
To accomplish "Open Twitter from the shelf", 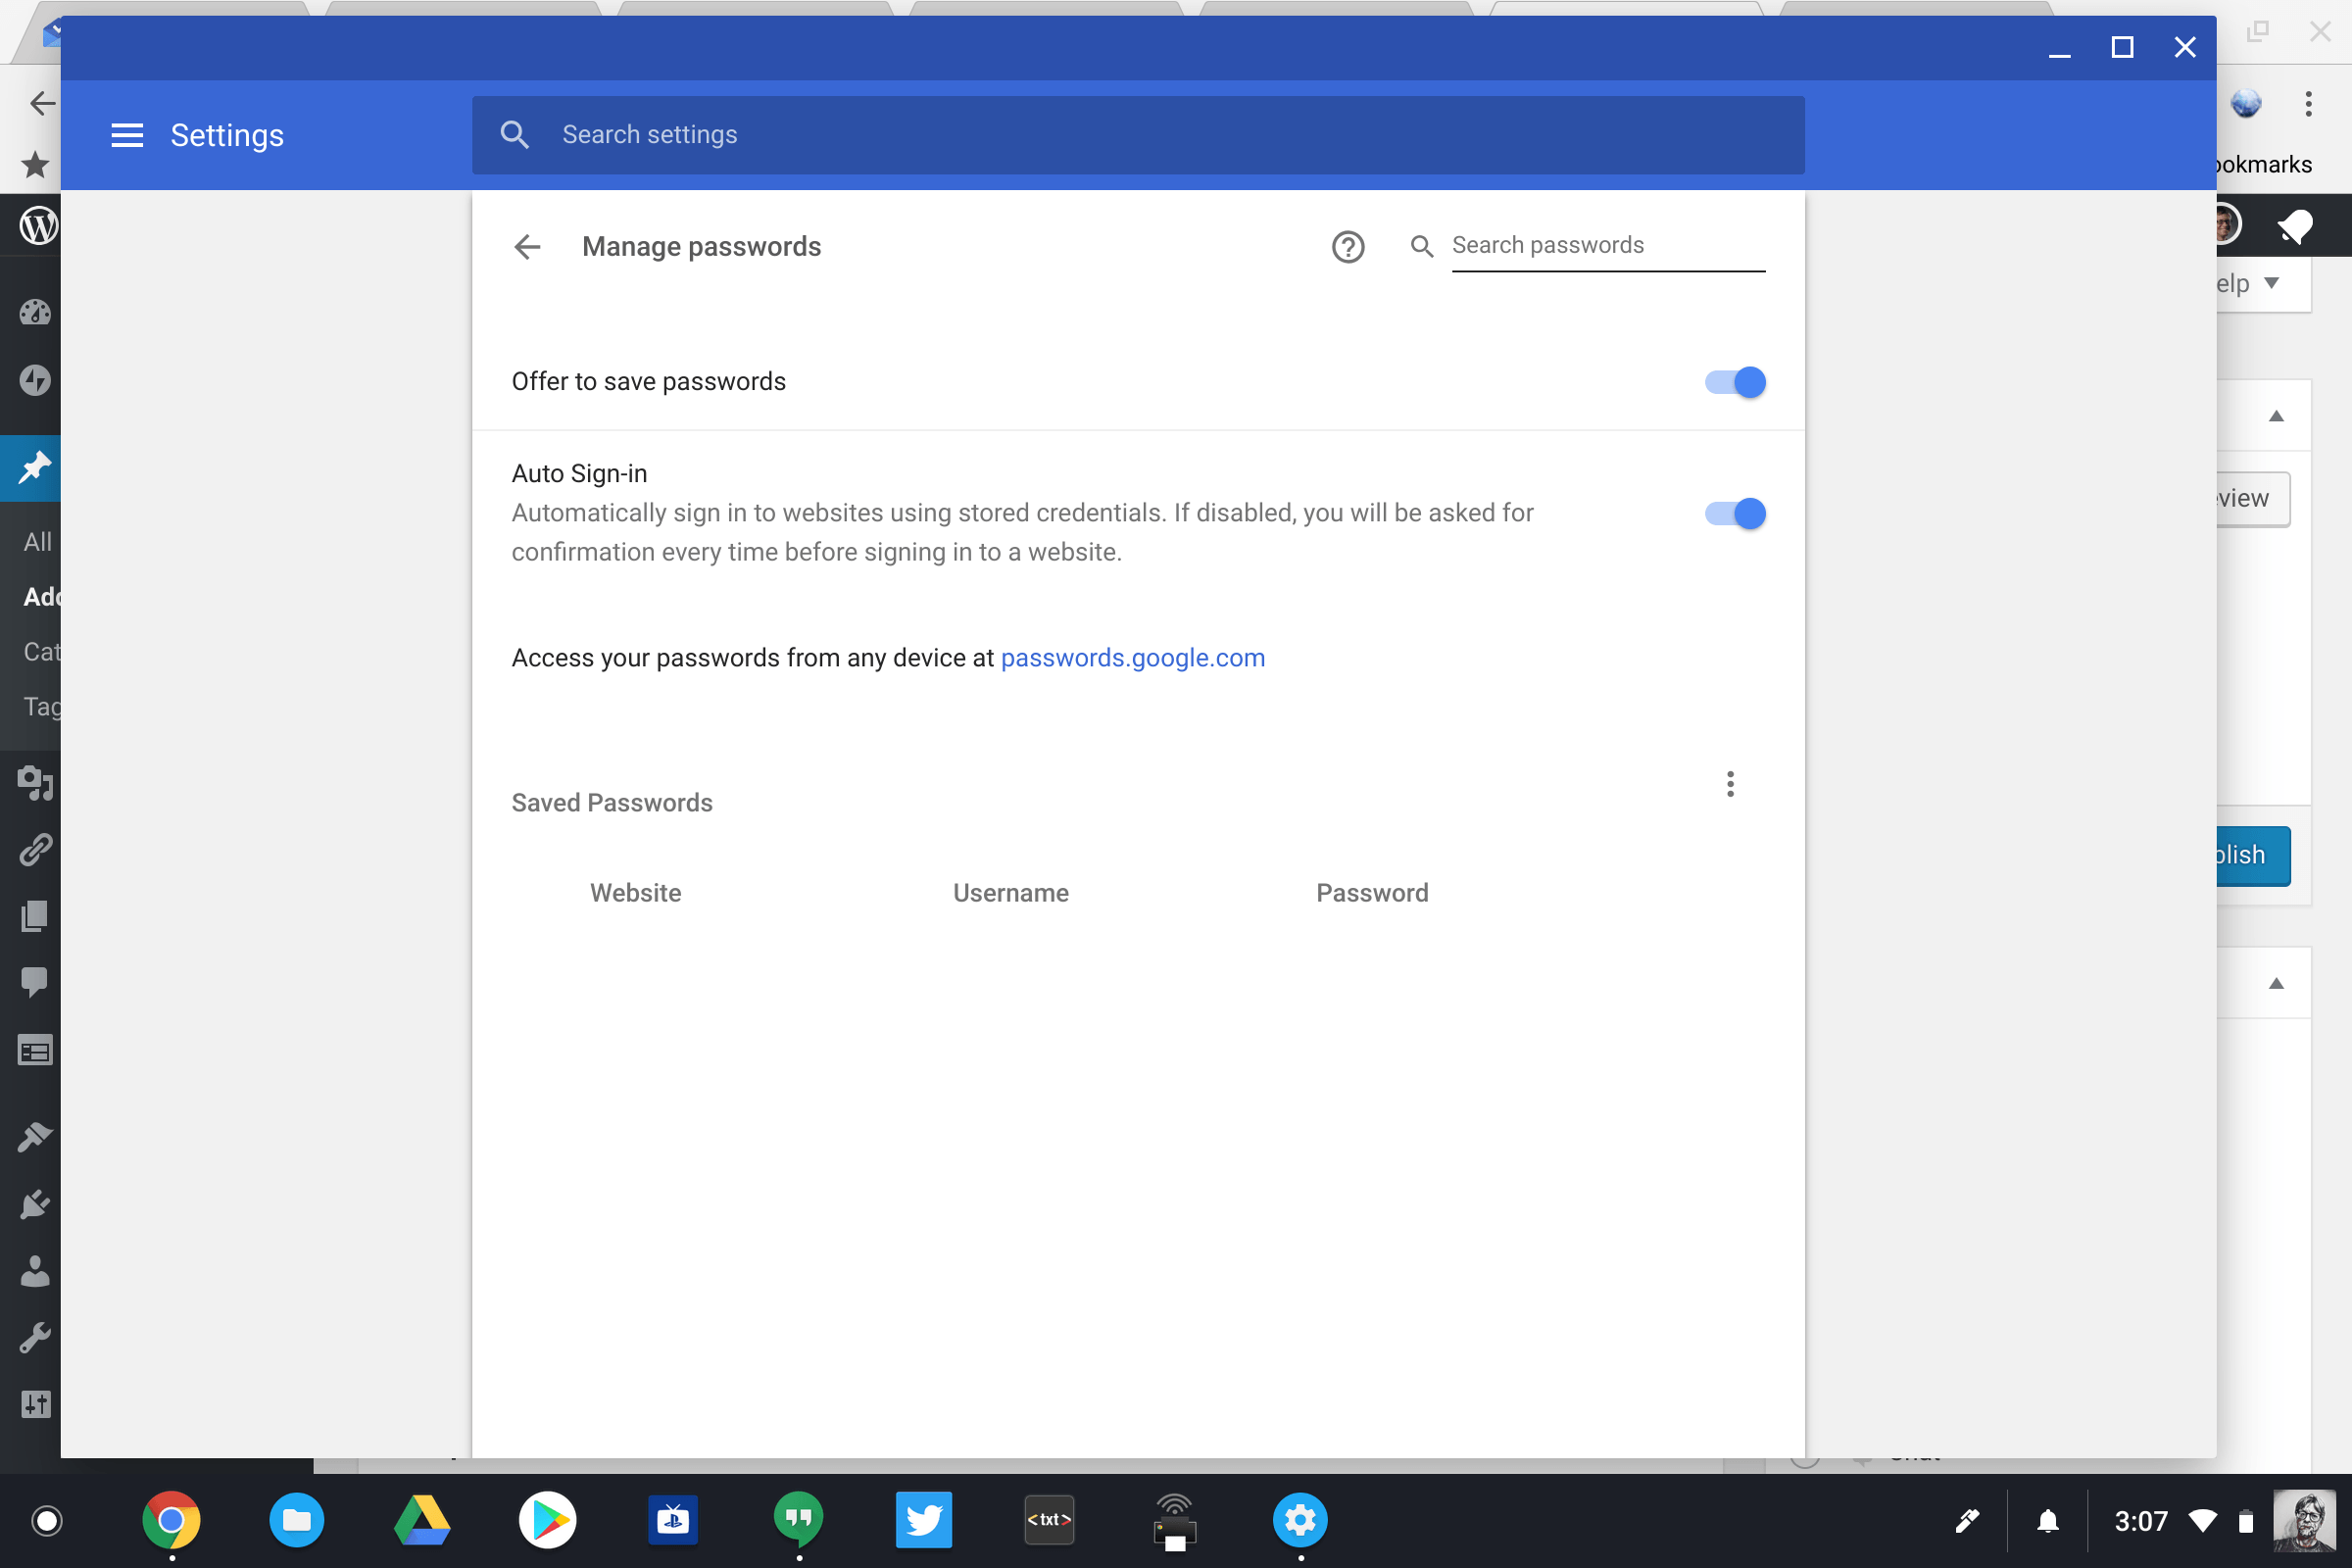I will 923,1520.
